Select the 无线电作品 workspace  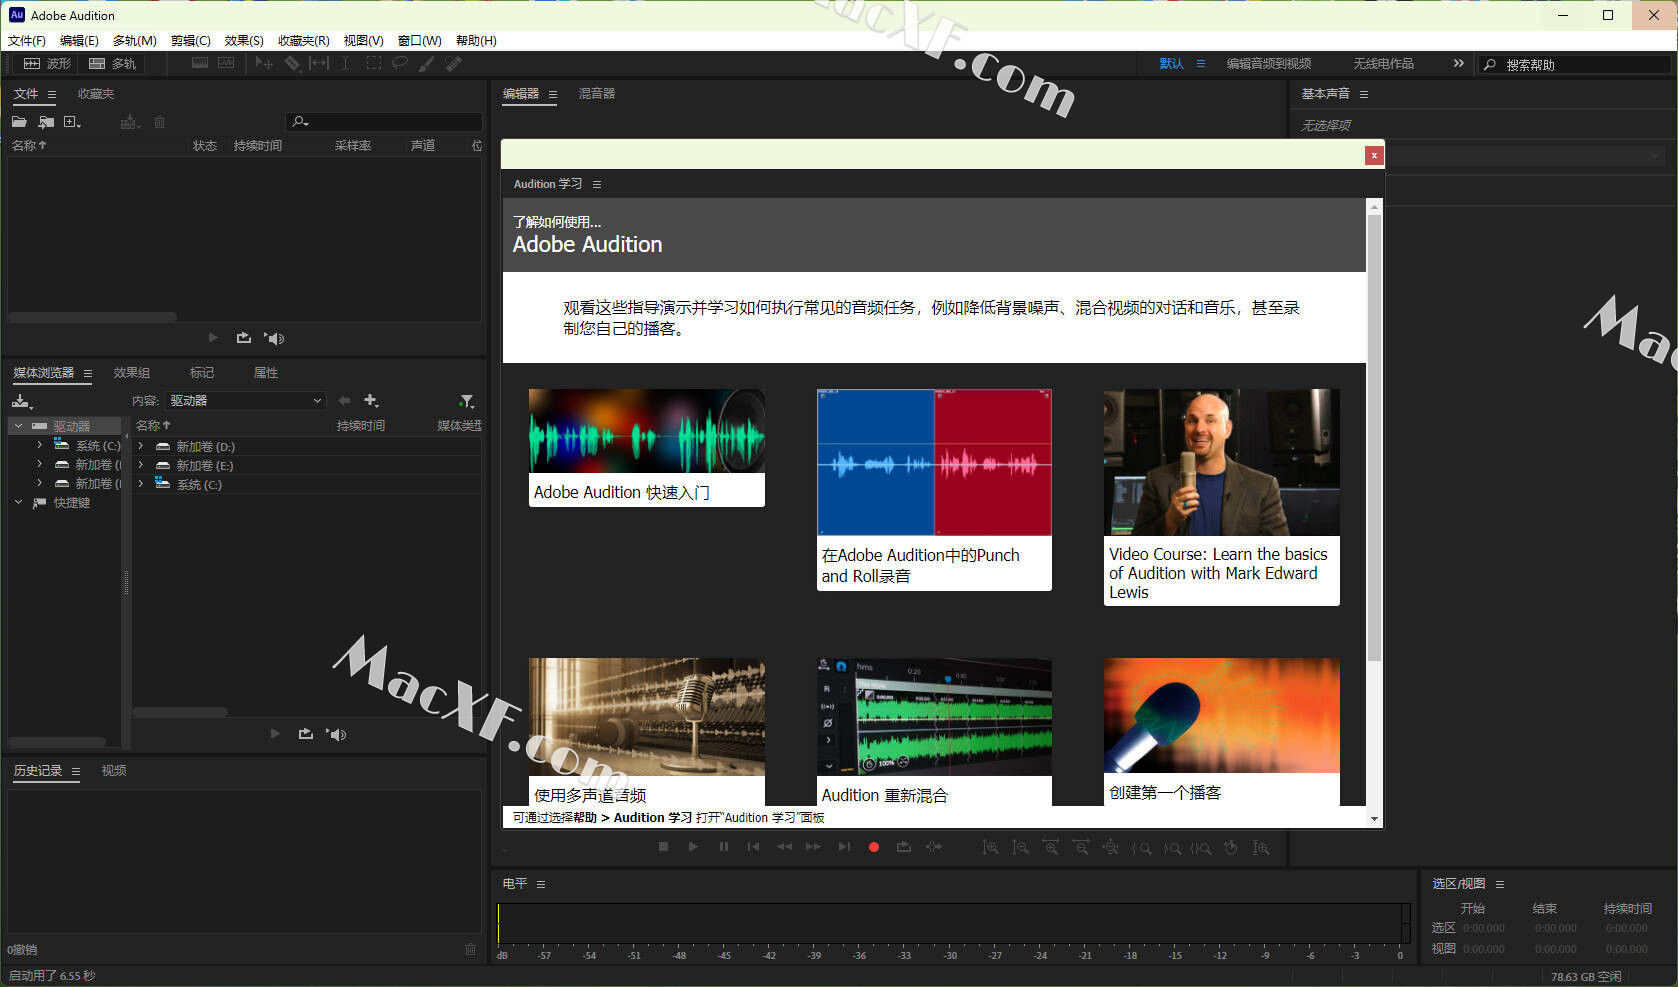(1384, 64)
